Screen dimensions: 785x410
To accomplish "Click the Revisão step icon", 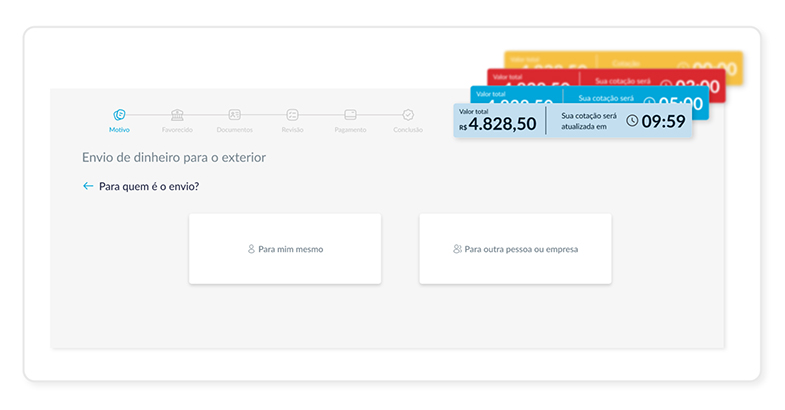I will (292, 115).
